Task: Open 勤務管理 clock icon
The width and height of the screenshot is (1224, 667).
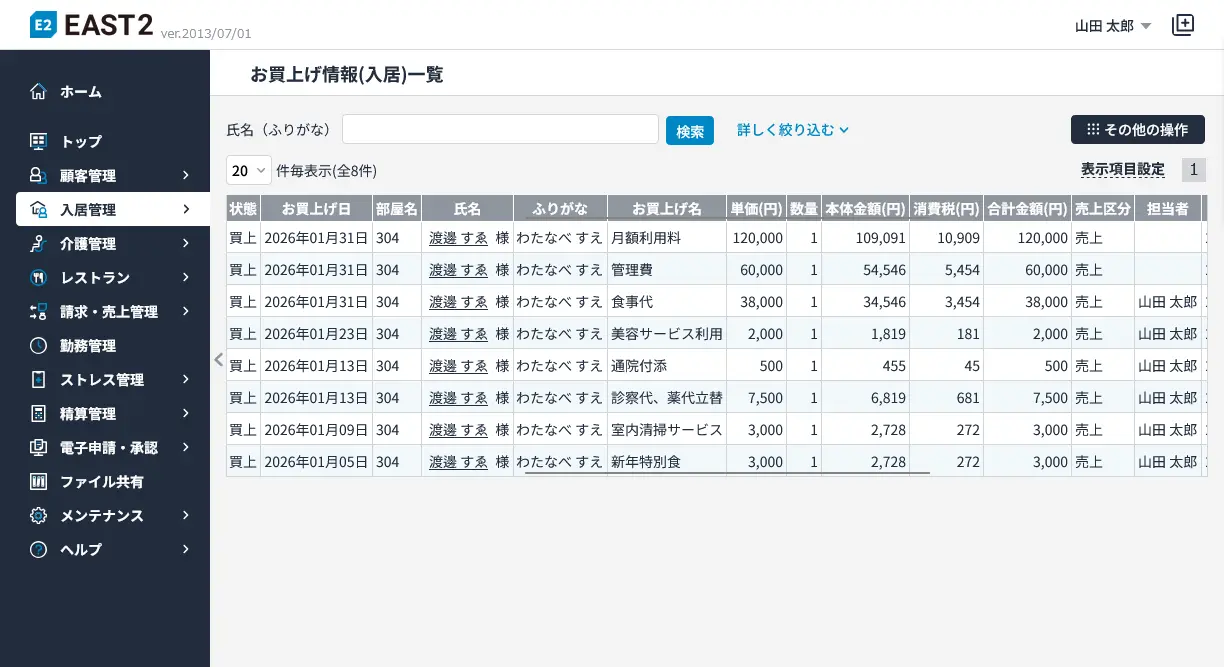Action: (38, 346)
